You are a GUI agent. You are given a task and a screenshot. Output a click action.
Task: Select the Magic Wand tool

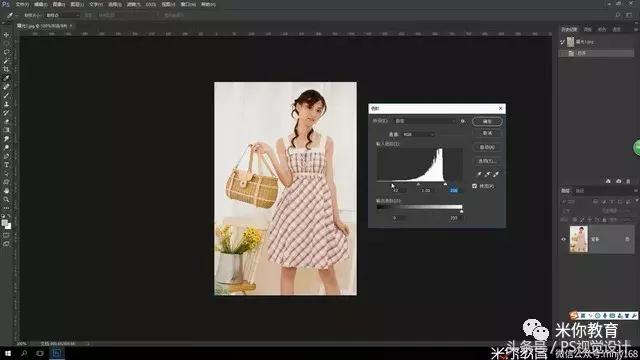click(6, 61)
